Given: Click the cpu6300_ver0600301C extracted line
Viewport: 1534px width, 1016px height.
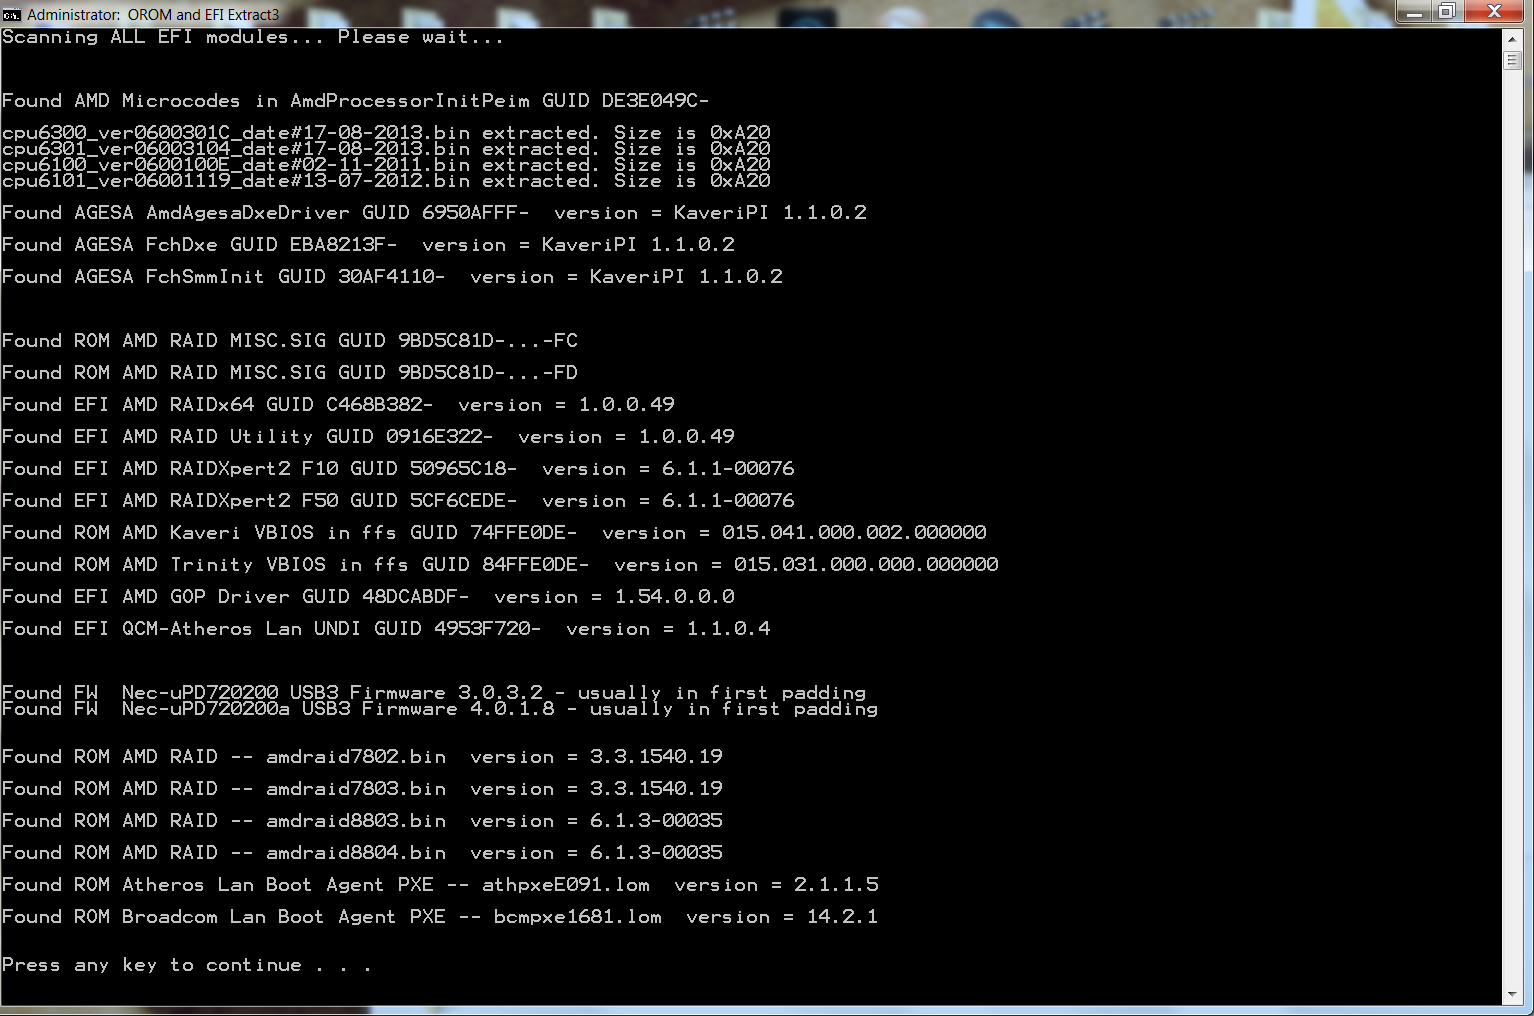Looking at the screenshot, I should 386,132.
